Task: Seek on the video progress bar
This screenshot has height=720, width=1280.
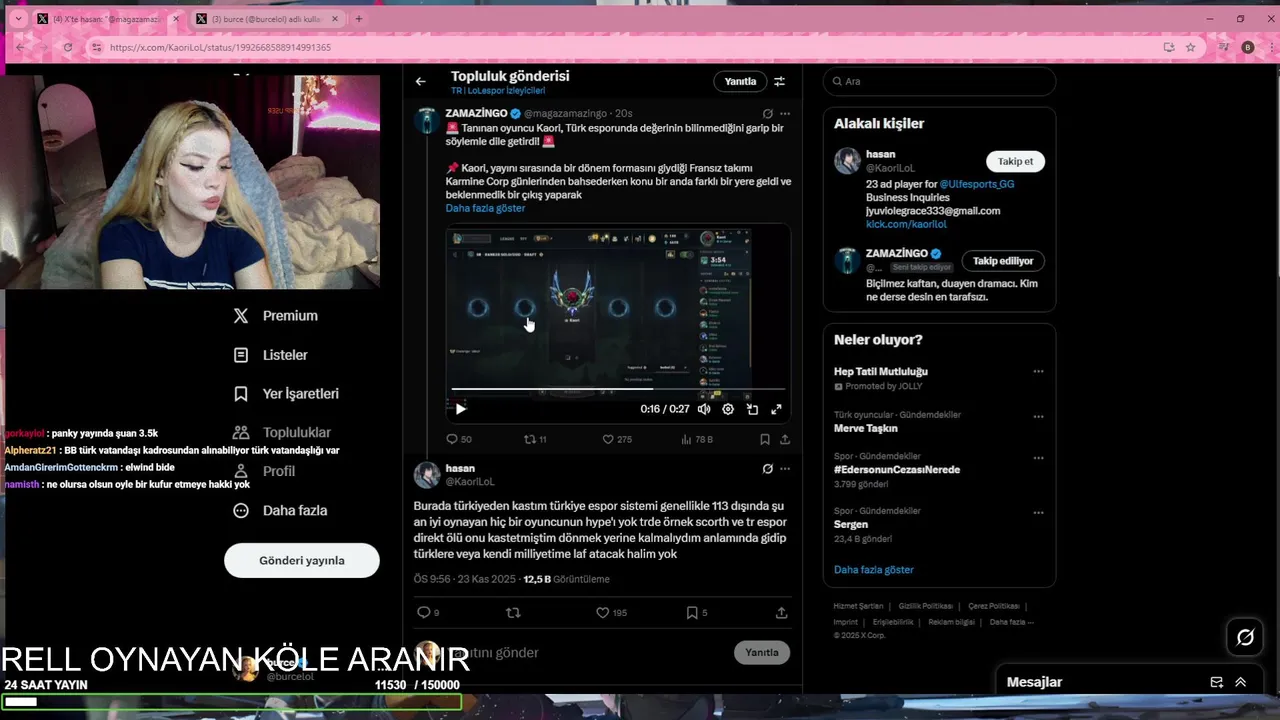Action: [618, 389]
